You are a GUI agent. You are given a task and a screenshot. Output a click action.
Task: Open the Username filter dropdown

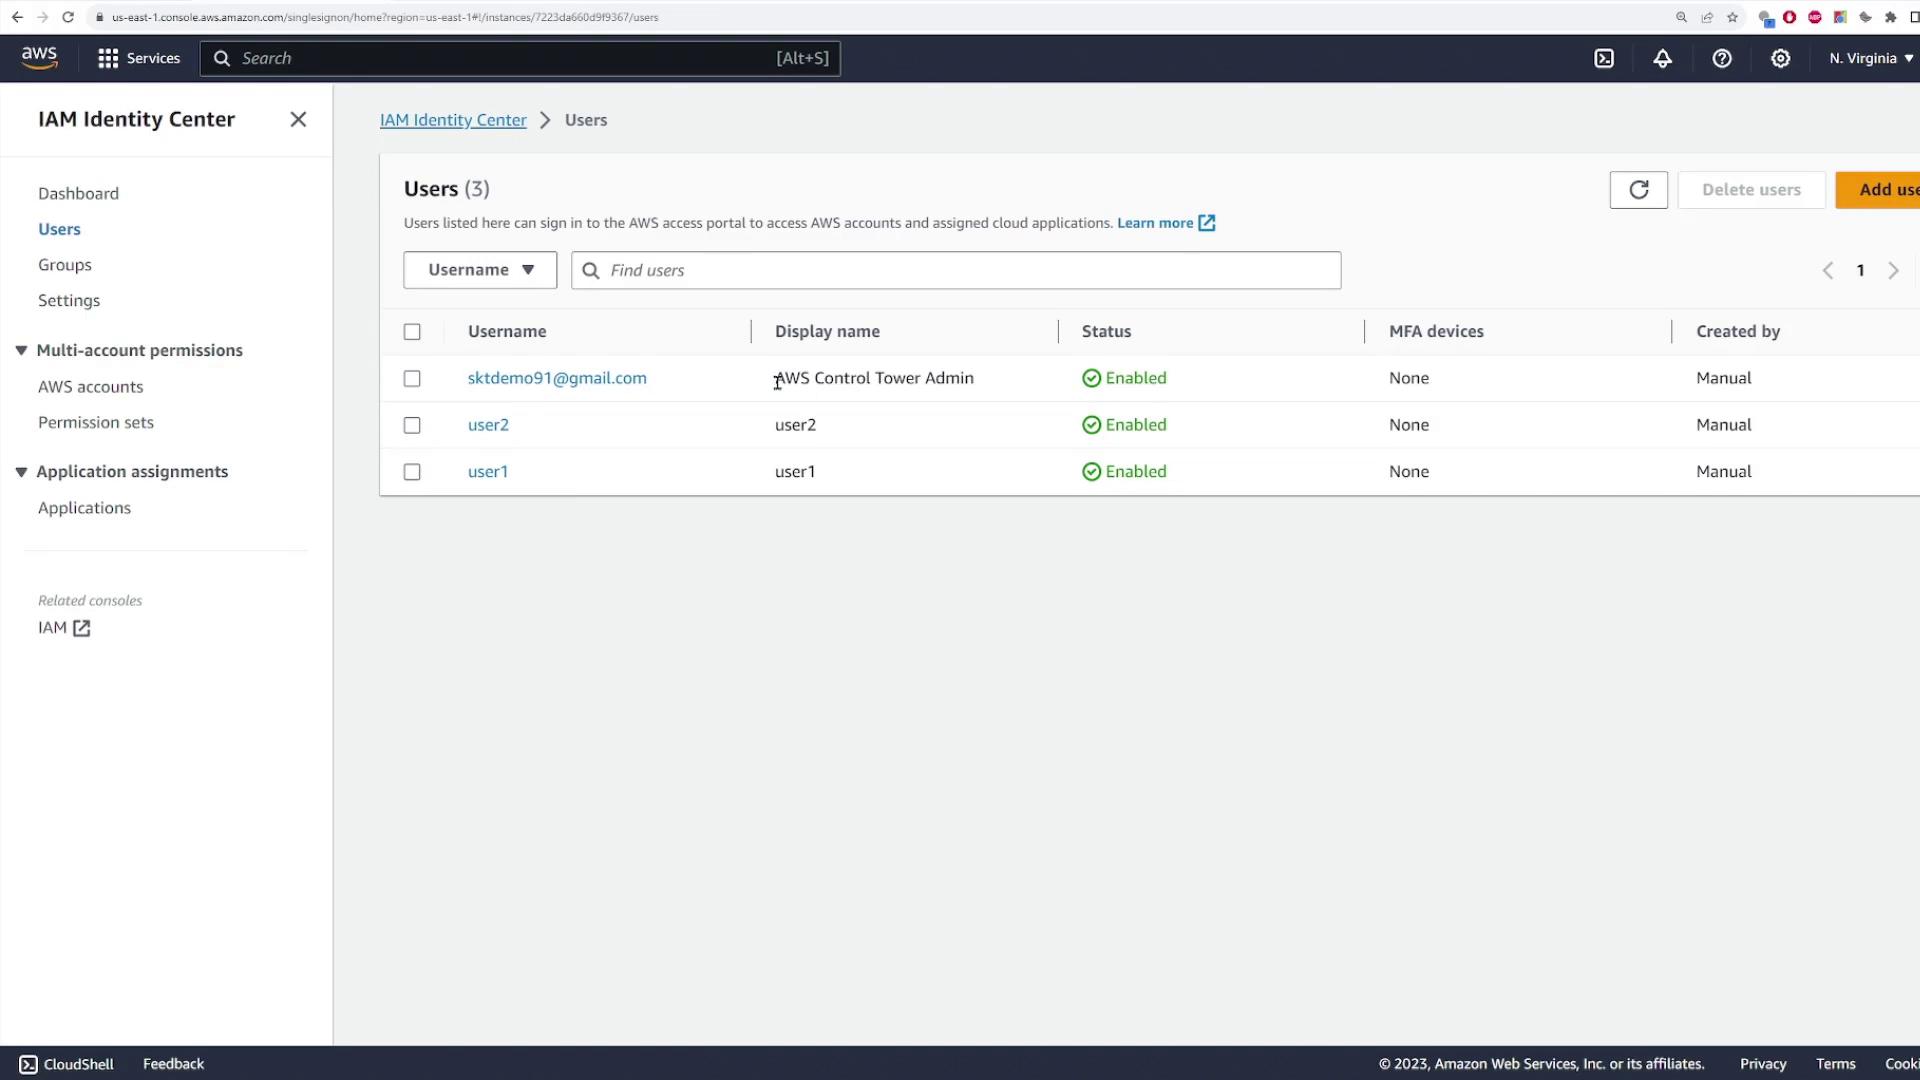[x=480, y=270]
